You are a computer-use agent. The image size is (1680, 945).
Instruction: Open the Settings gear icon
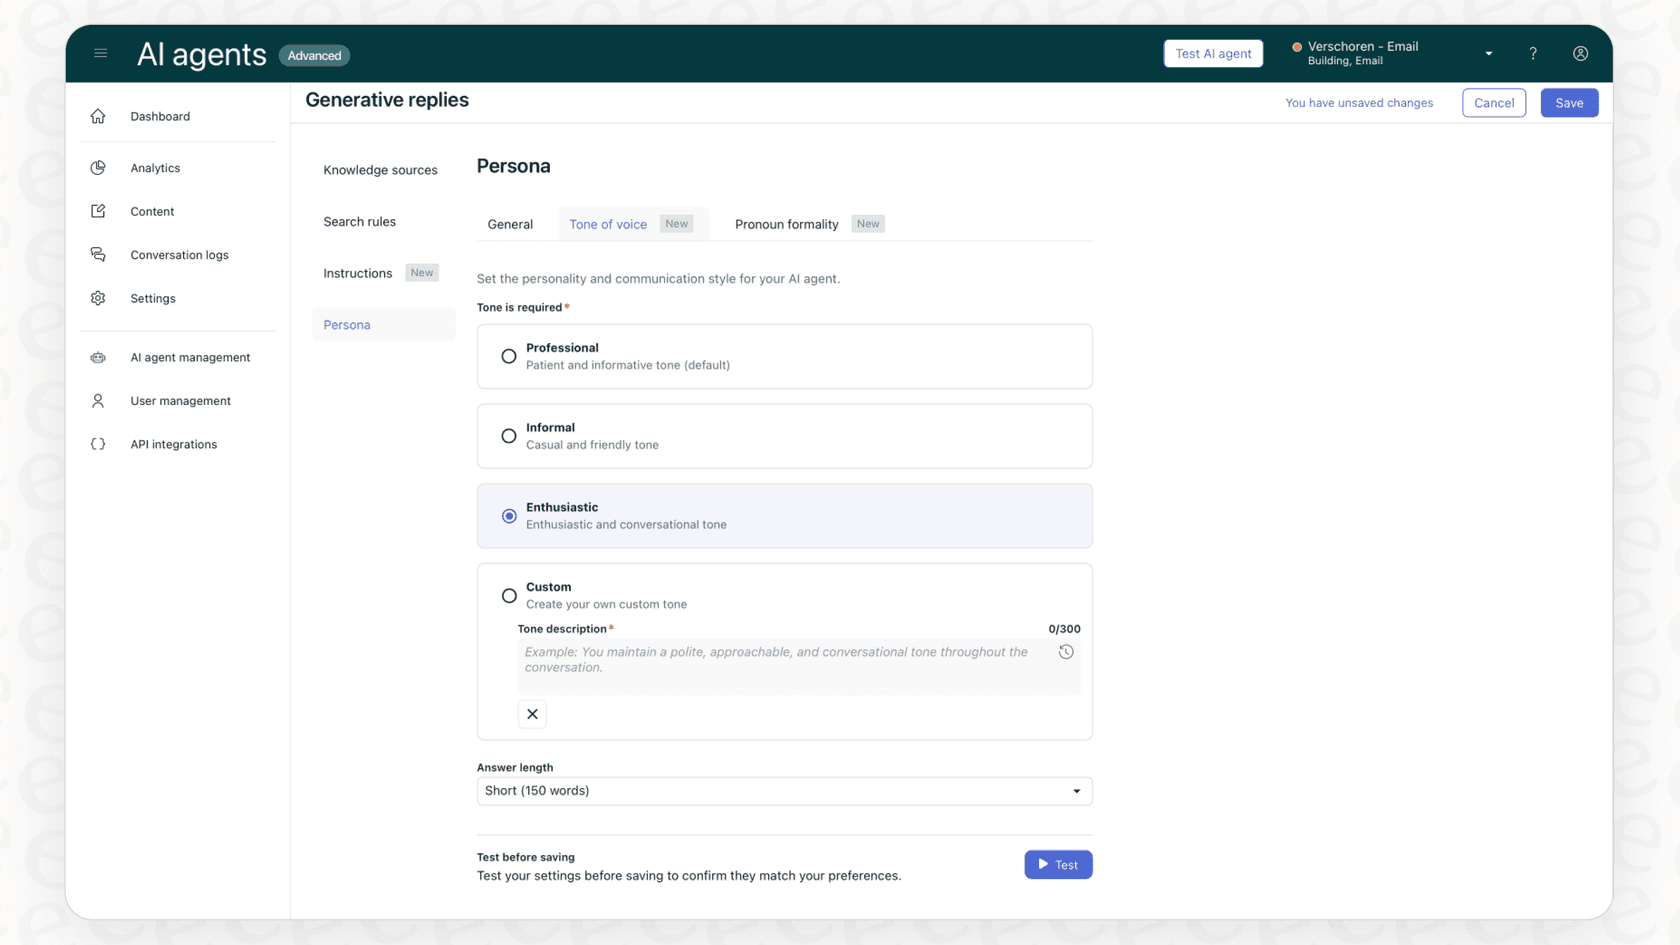point(97,298)
